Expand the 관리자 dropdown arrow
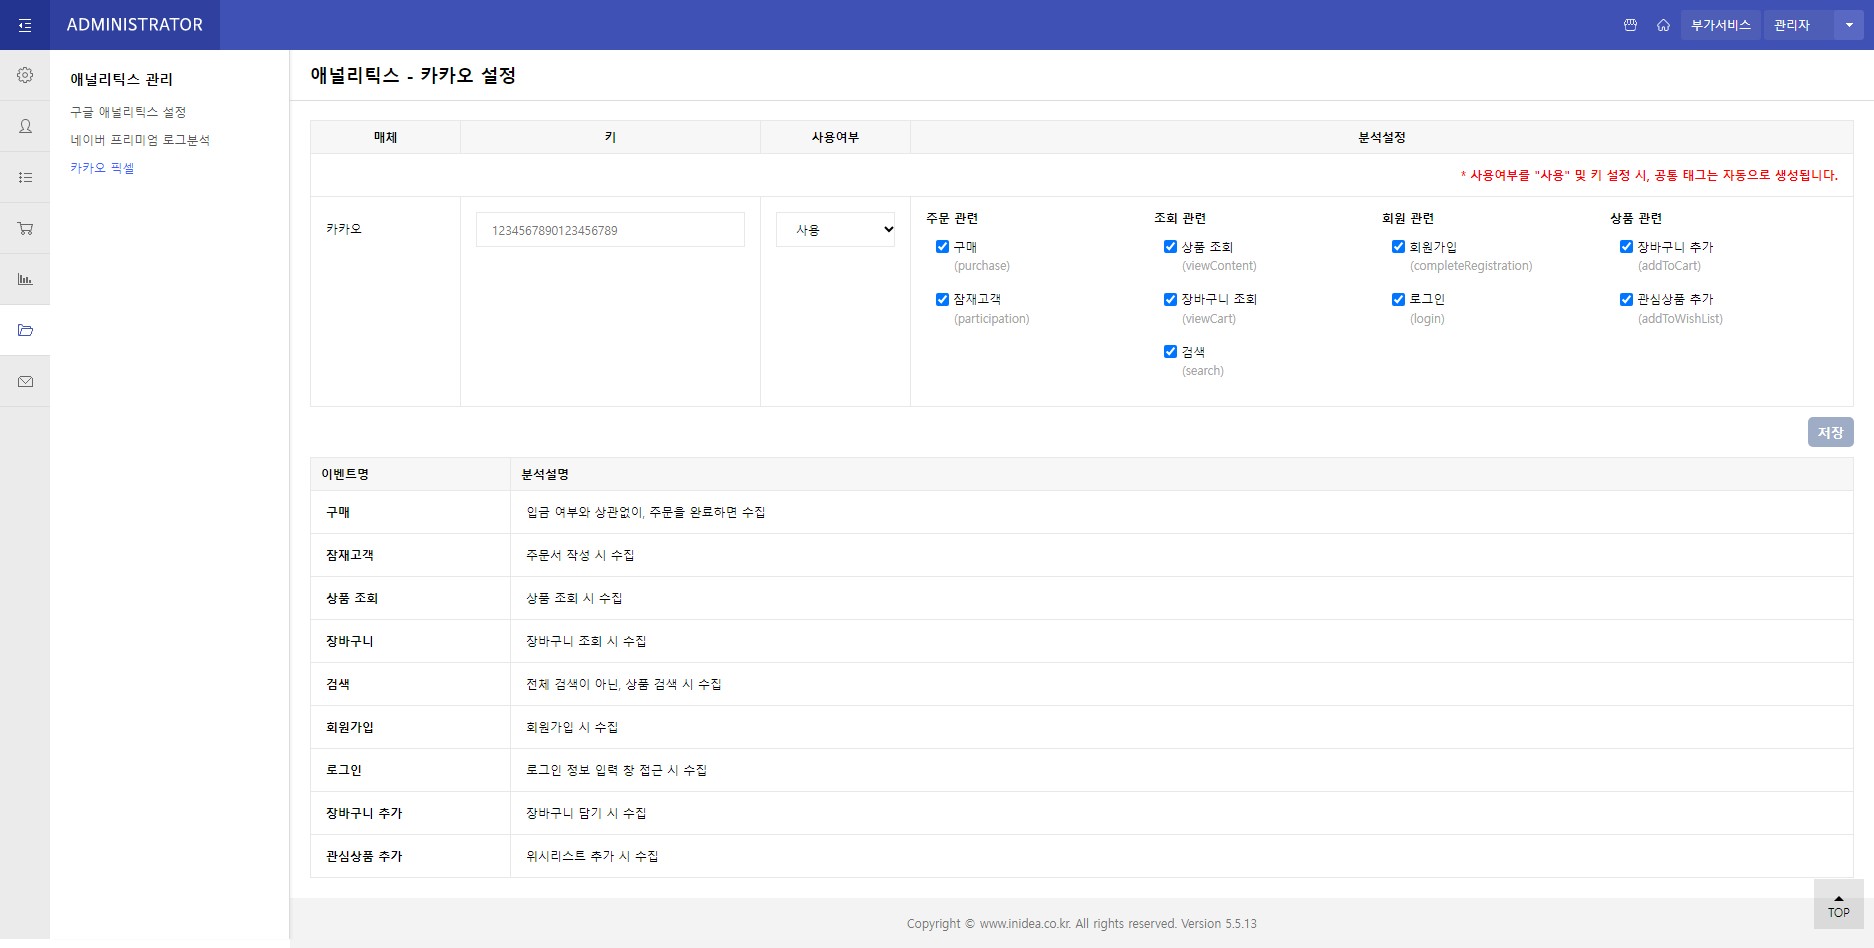 point(1849,25)
